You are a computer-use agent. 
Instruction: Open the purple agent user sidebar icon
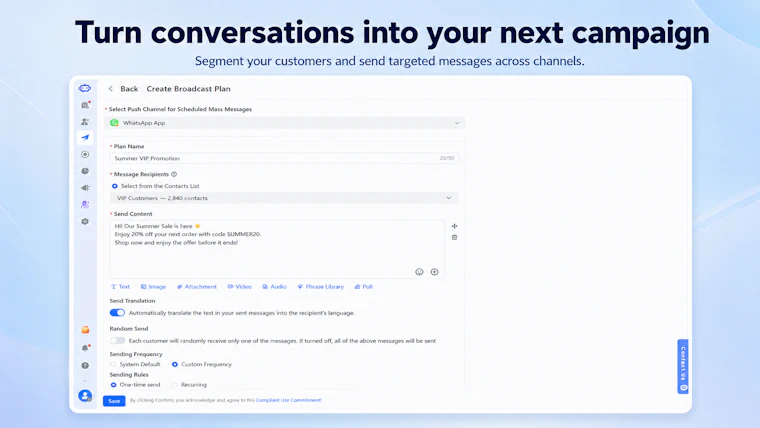tap(85, 205)
